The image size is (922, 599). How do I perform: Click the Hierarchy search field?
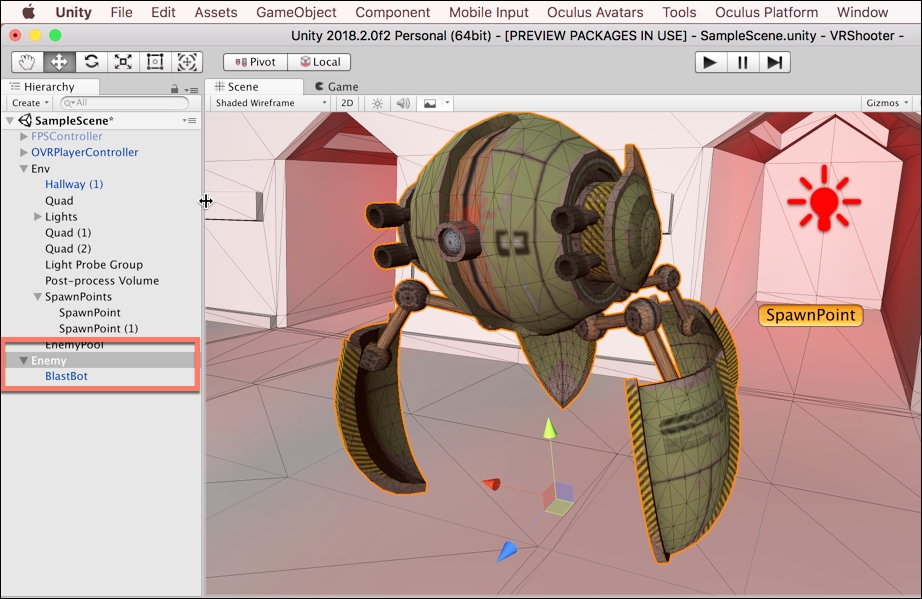click(125, 103)
